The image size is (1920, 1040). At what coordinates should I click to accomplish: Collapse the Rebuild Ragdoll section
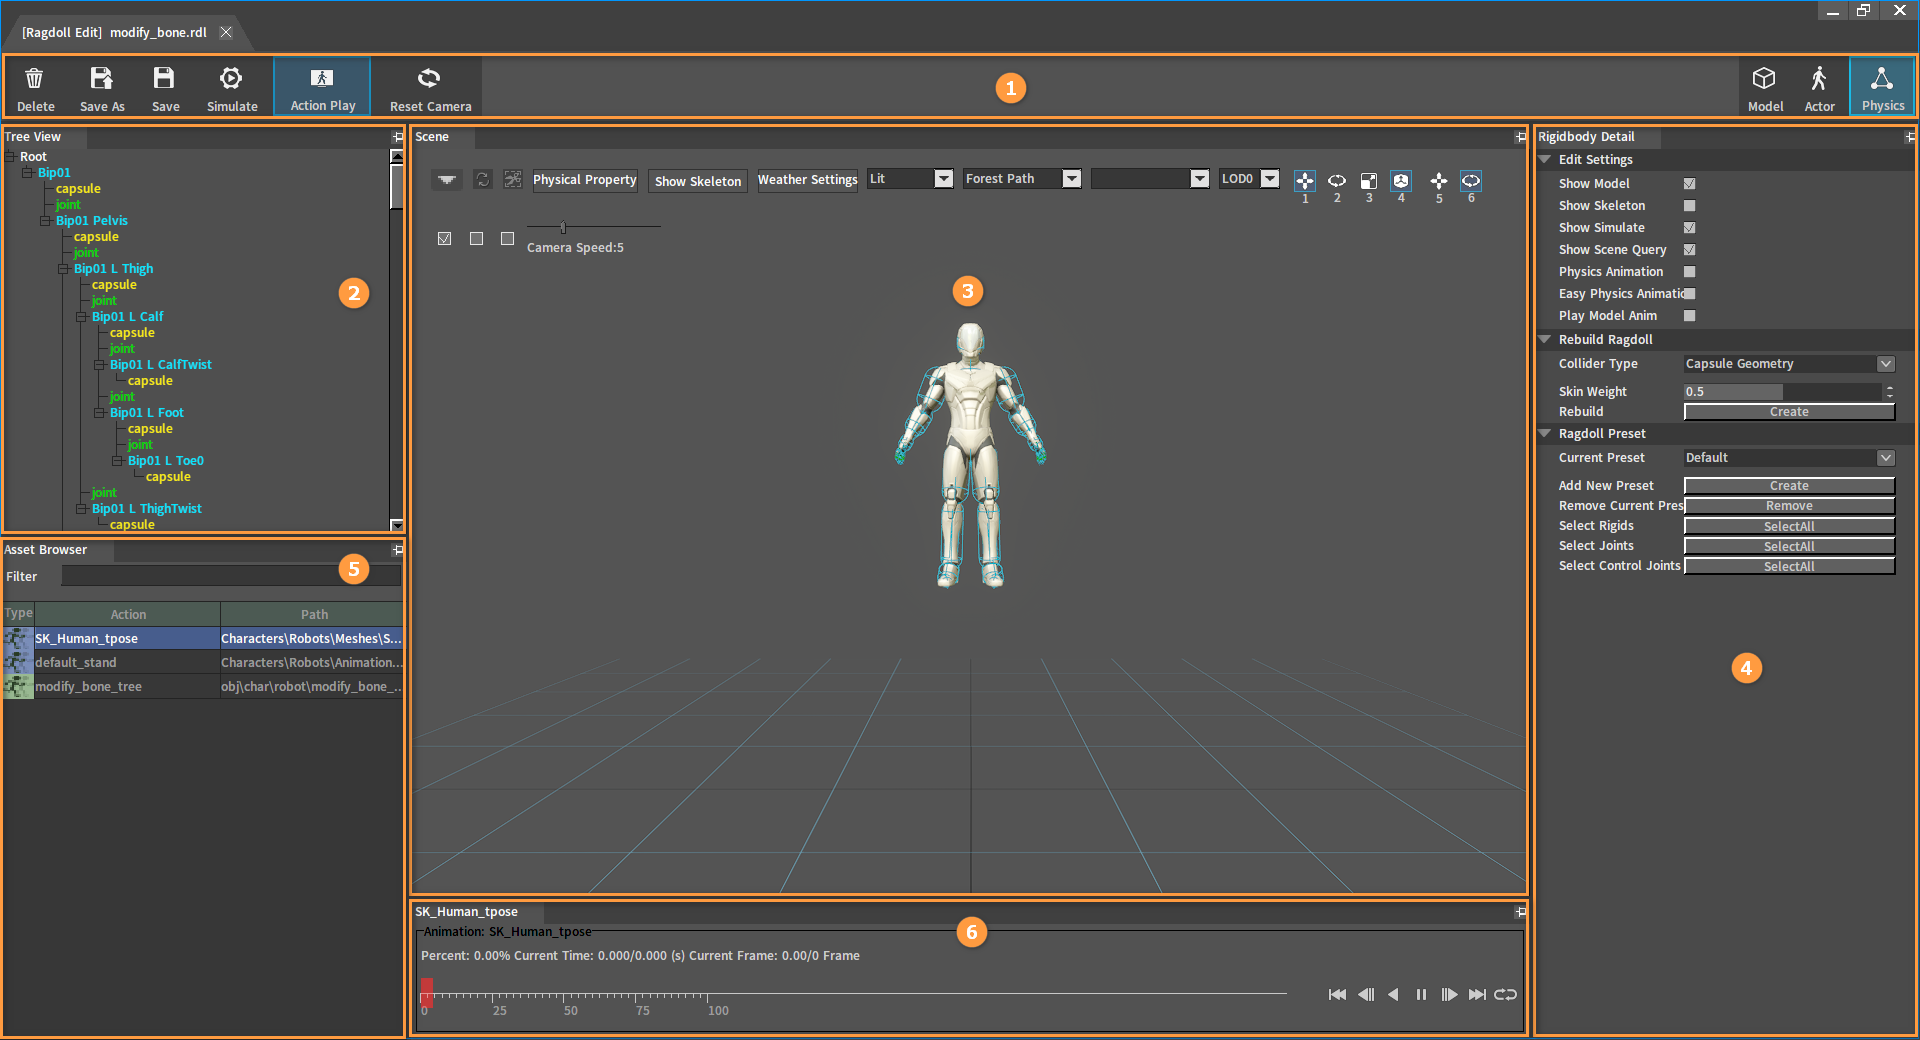click(x=1545, y=340)
